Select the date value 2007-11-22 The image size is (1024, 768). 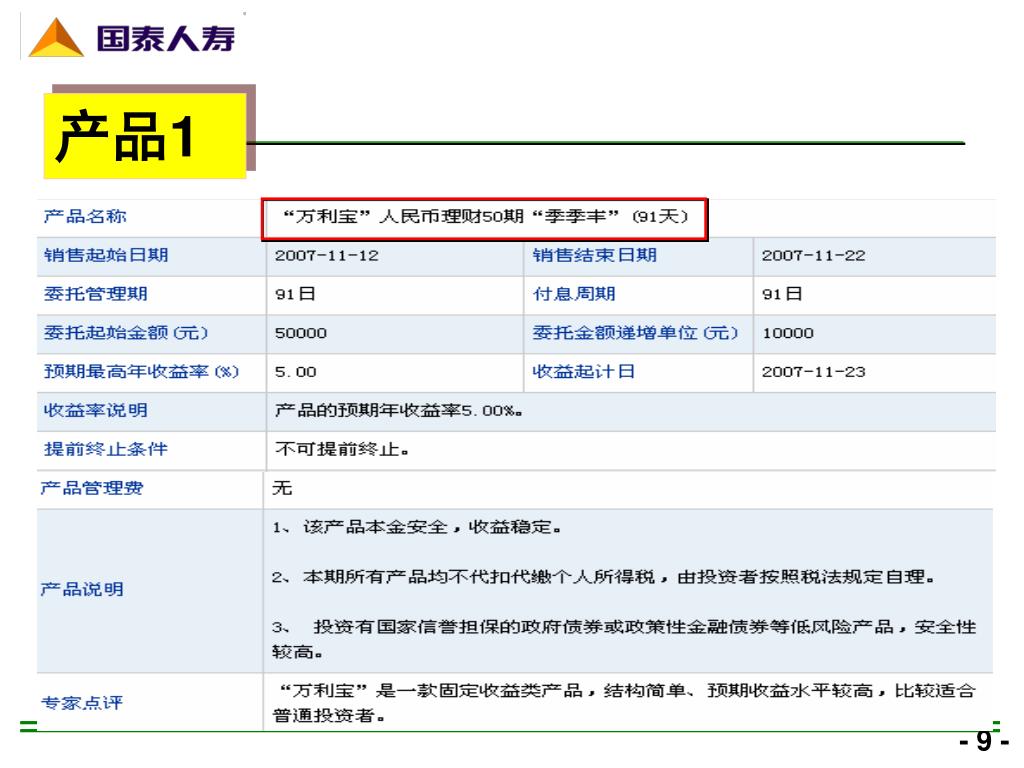click(813, 255)
